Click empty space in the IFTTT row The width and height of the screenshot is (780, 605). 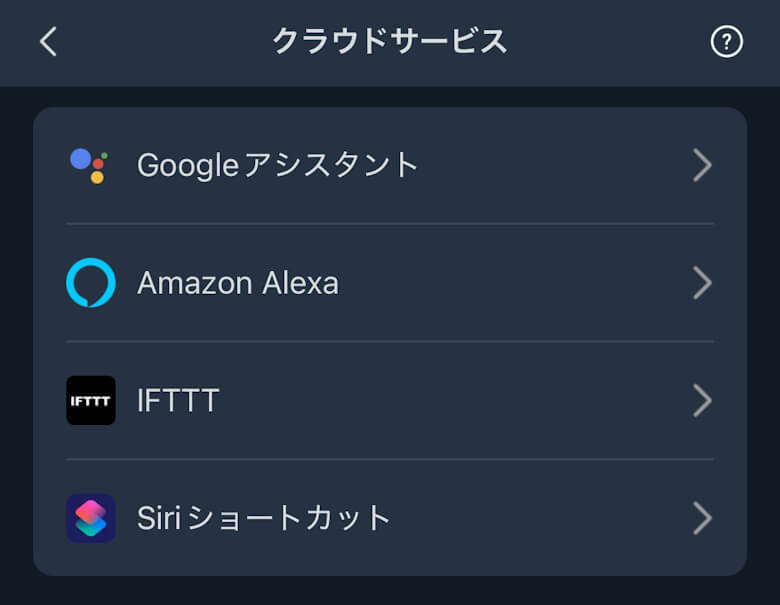(450, 401)
